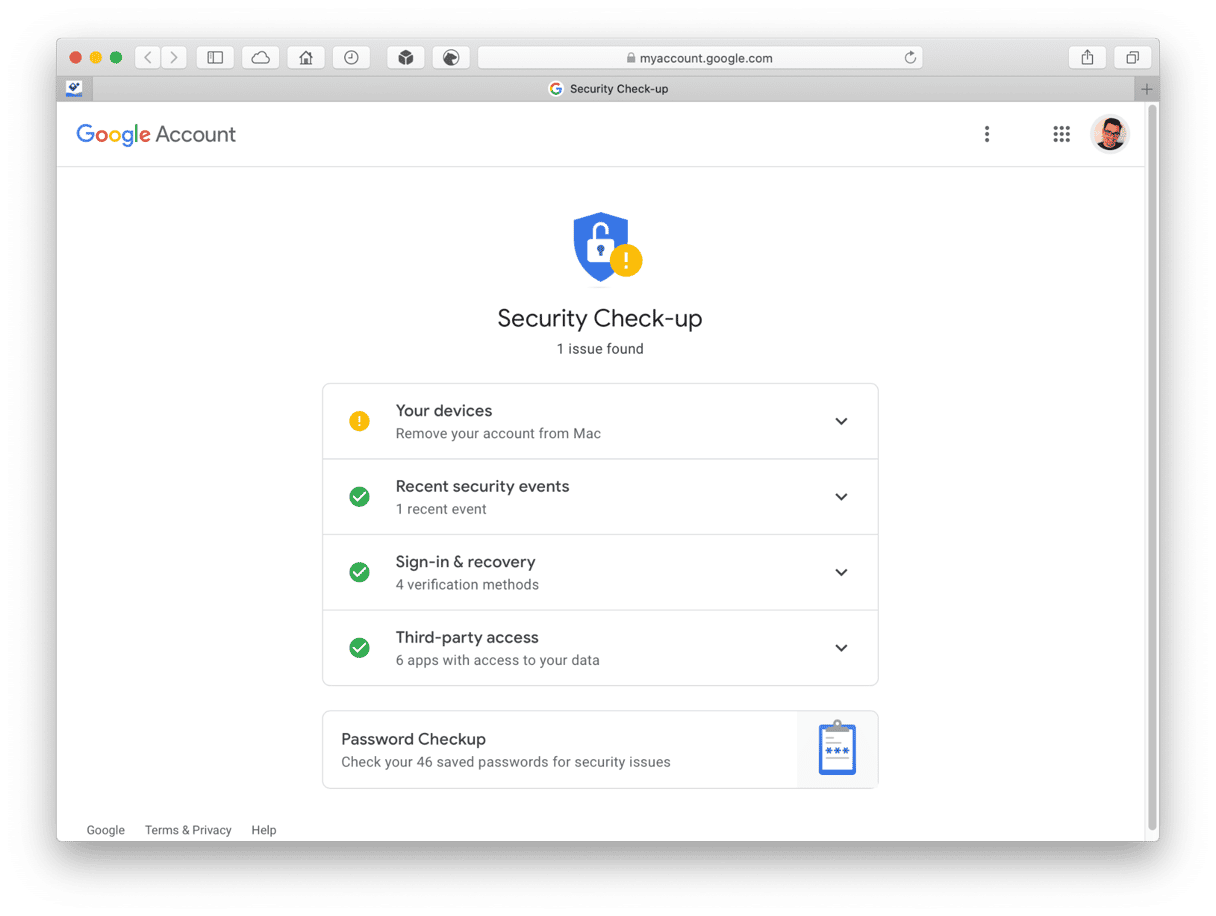Open a new tab with plus button
The image size is (1216, 916).
(x=1147, y=89)
